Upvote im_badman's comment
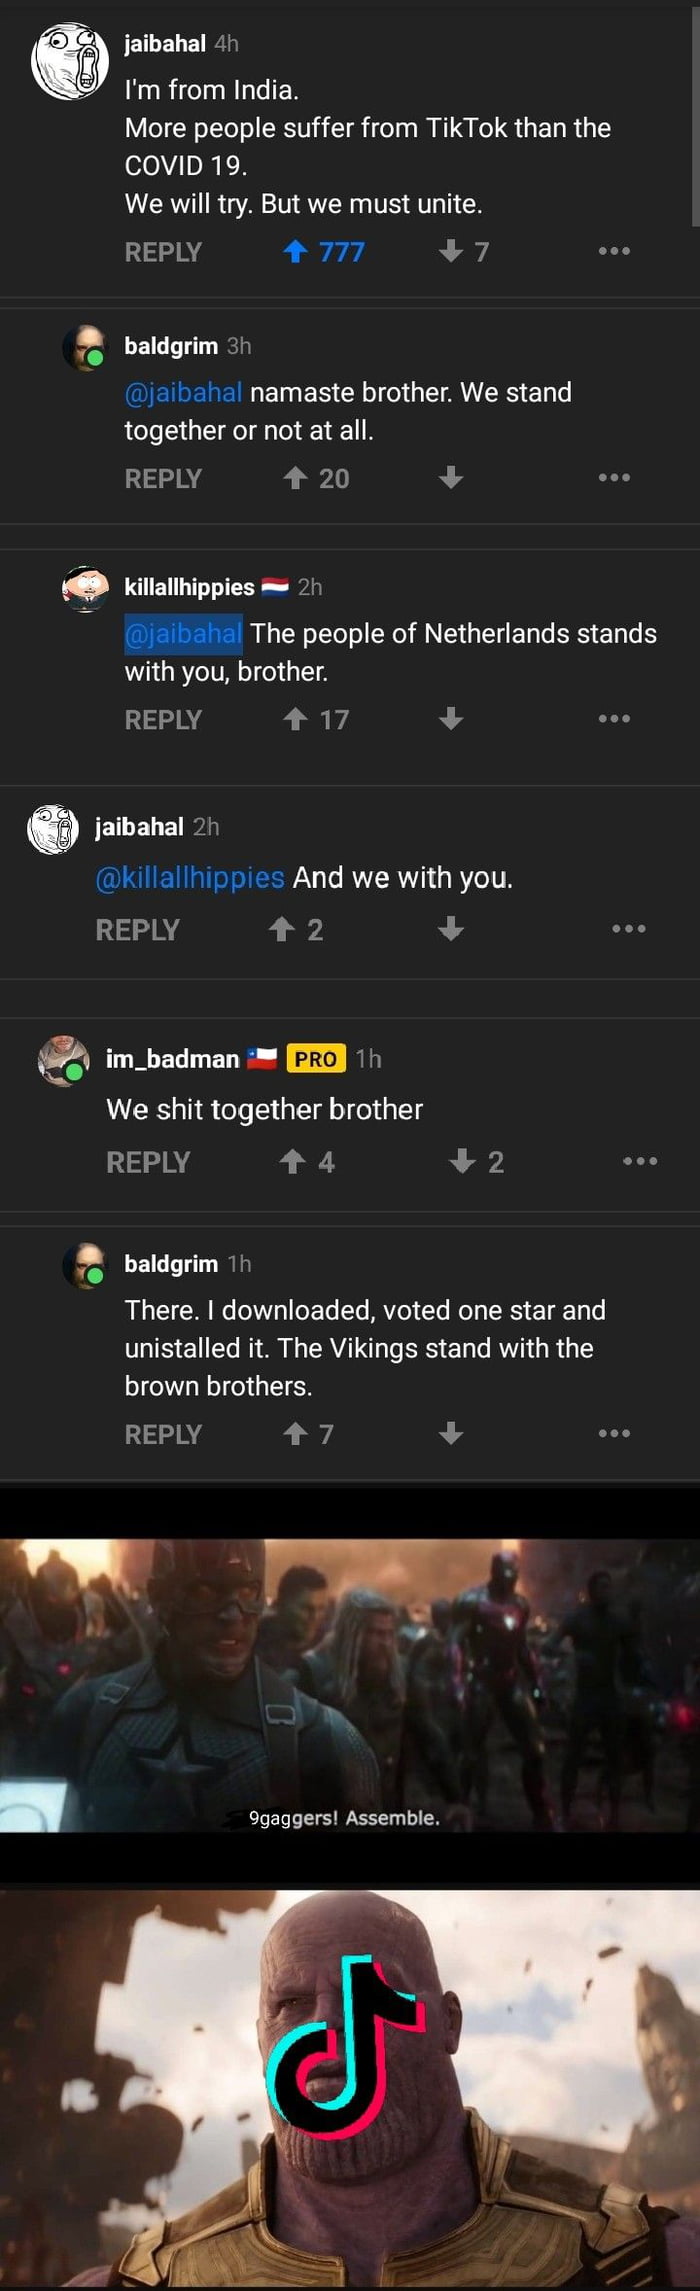700x2291 pixels. tap(293, 1162)
